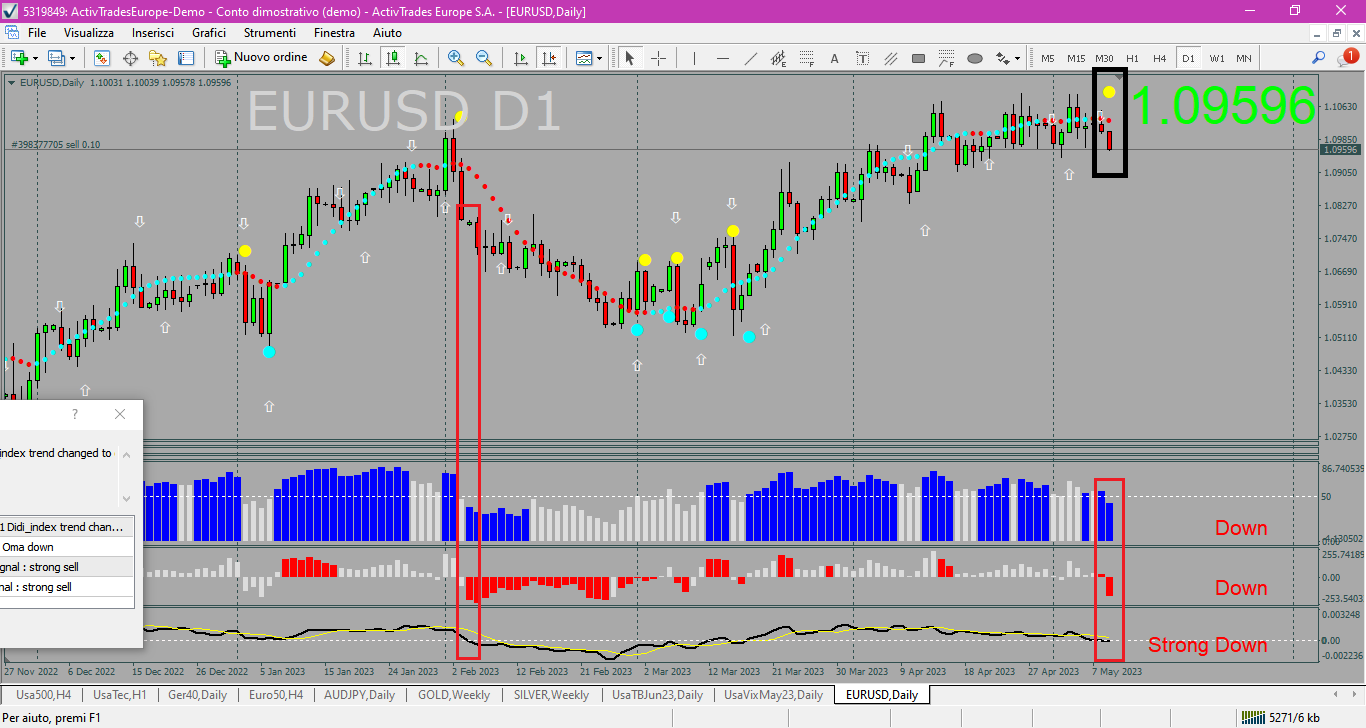Expand the Profiles dropdown arrow

click(72, 58)
